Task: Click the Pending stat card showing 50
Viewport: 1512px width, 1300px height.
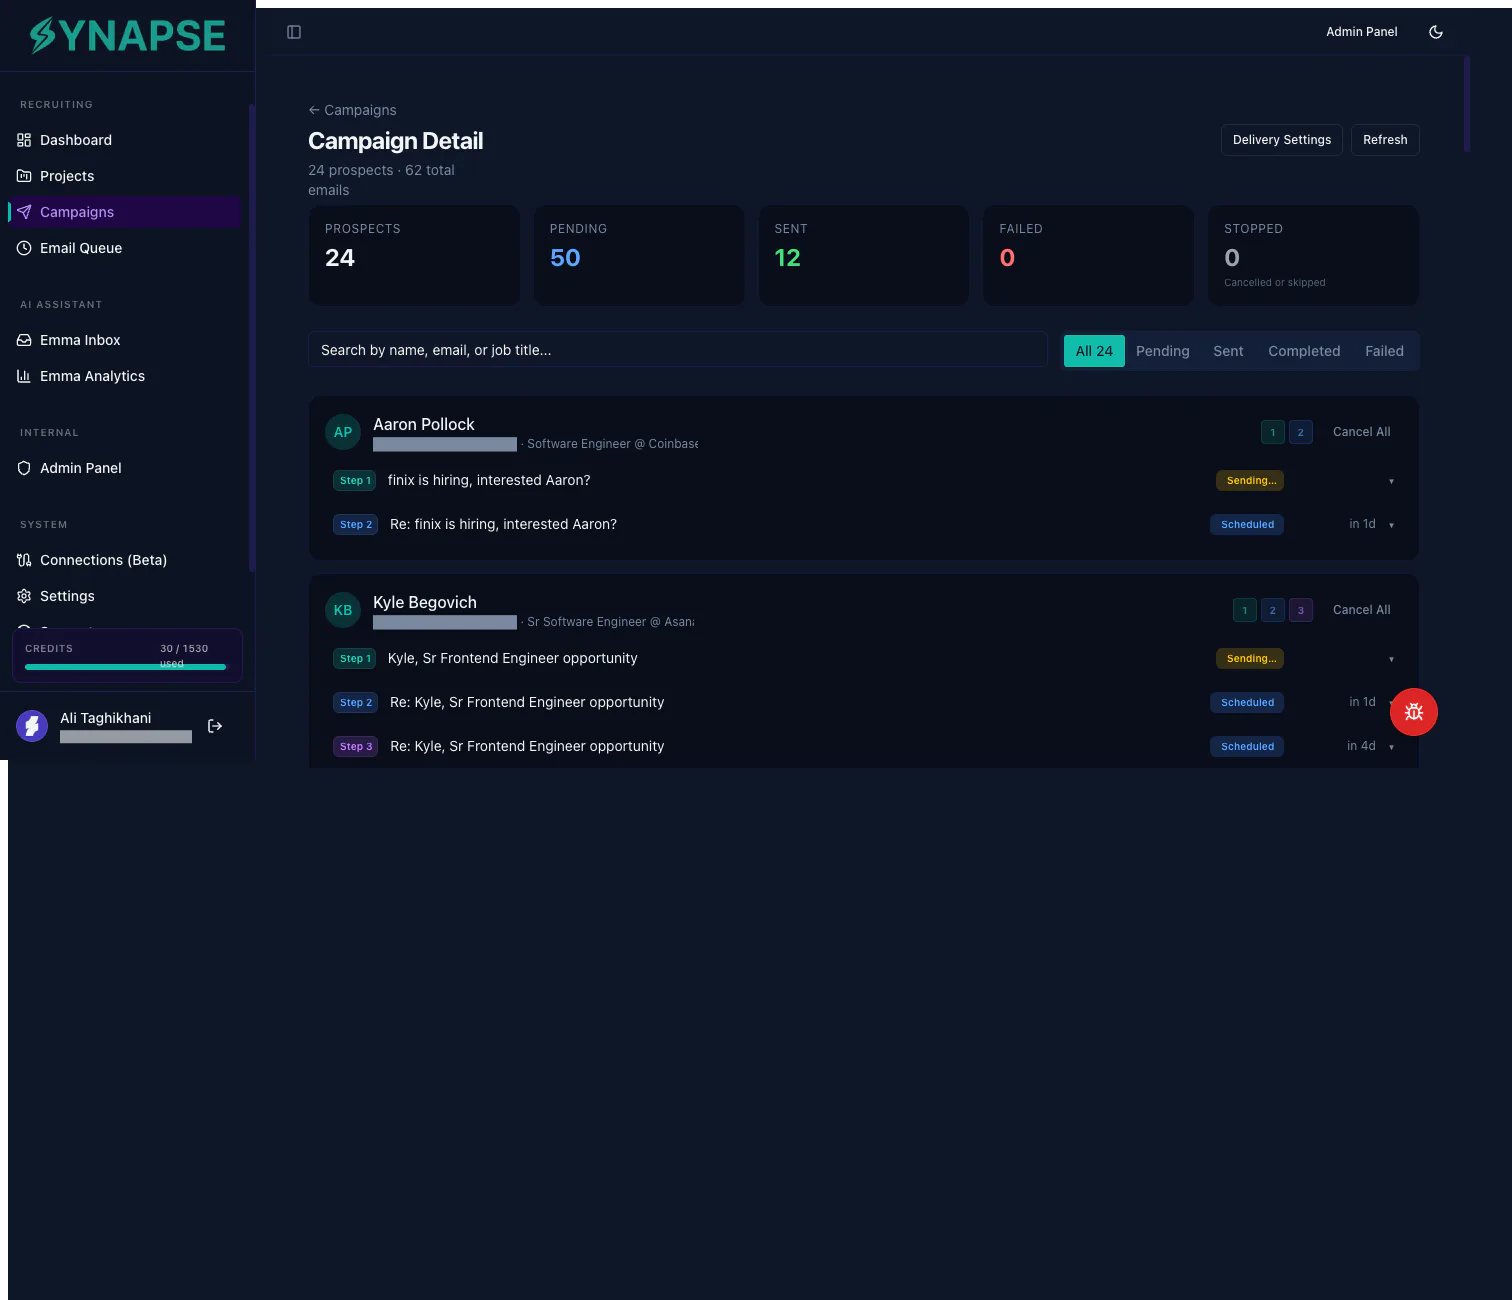Action: pyautogui.click(x=639, y=255)
